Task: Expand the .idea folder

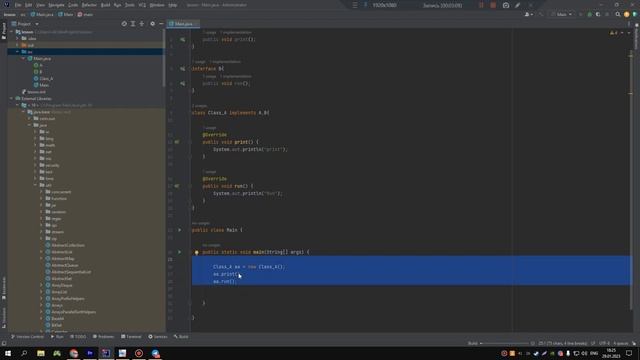Action: point(18,38)
